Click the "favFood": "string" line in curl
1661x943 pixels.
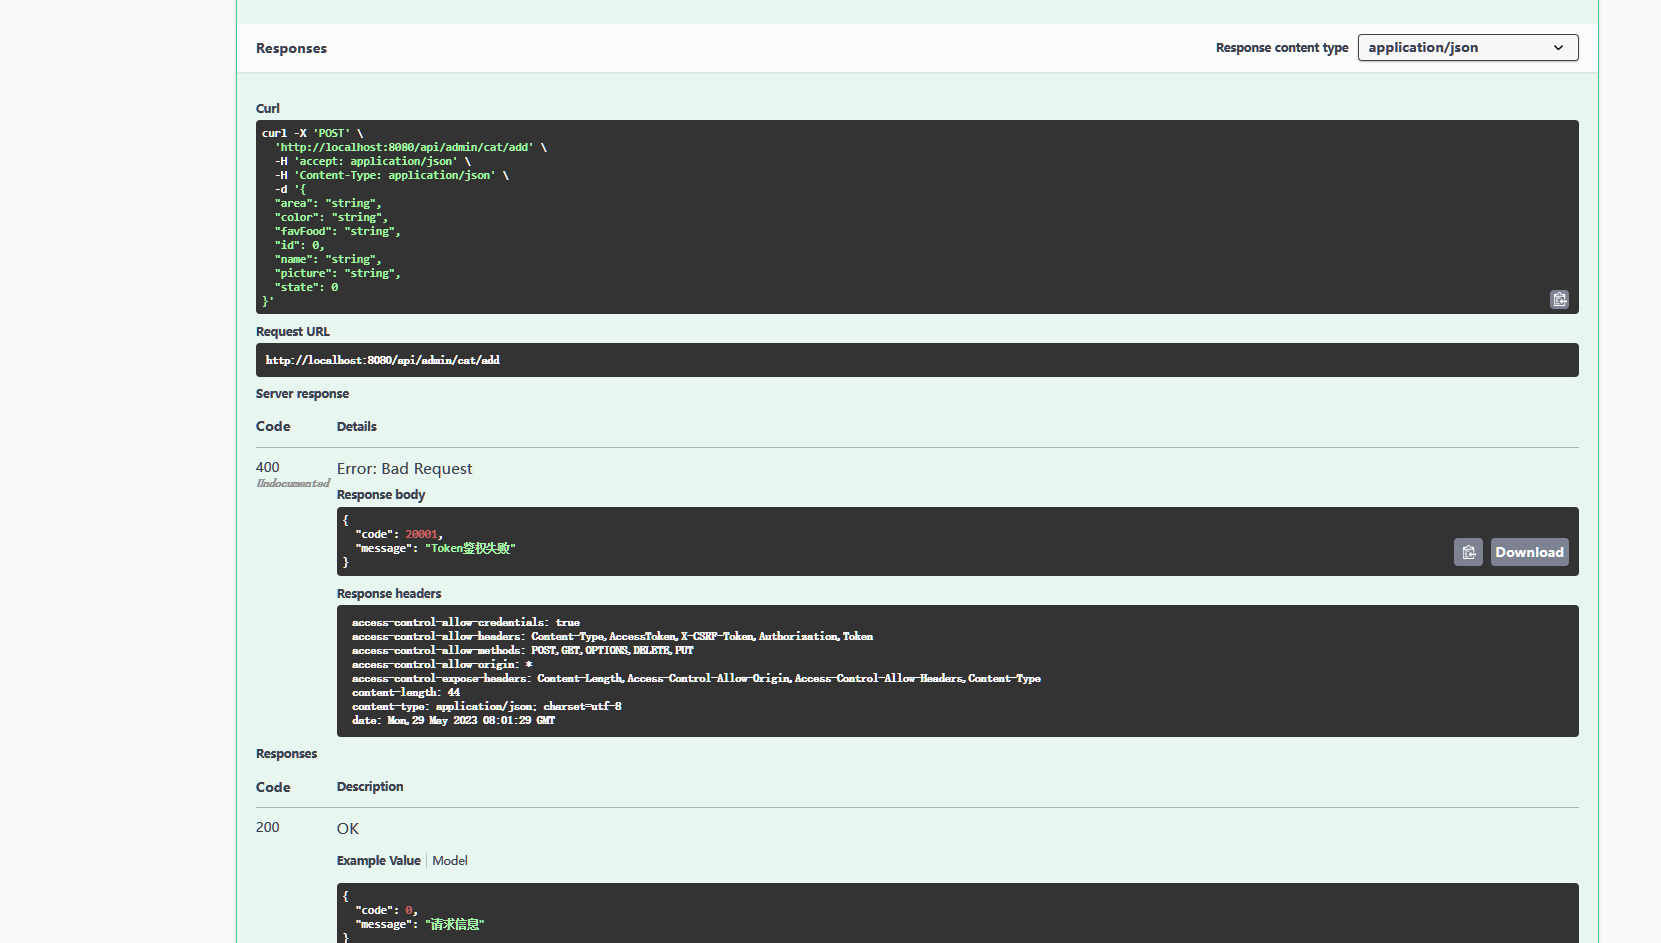pyautogui.click(x=338, y=231)
